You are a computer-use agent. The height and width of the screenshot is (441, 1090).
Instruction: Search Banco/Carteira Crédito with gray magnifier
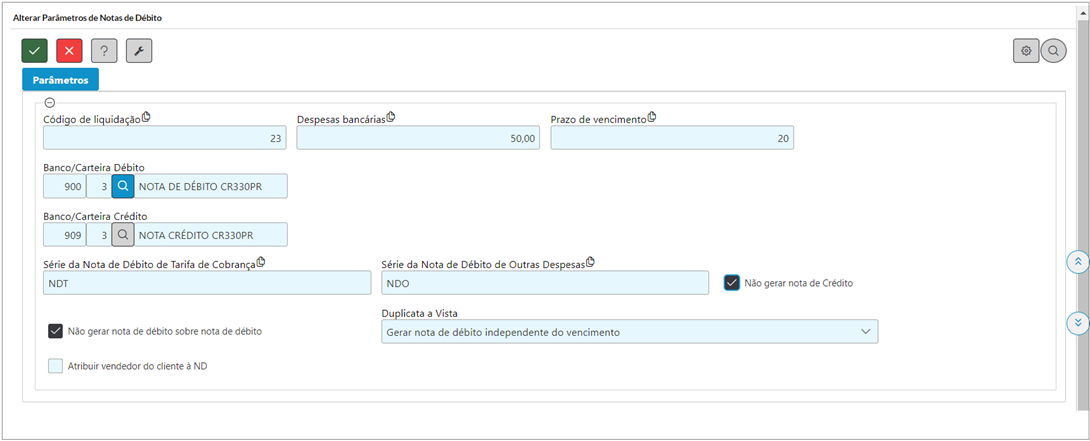coord(122,234)
